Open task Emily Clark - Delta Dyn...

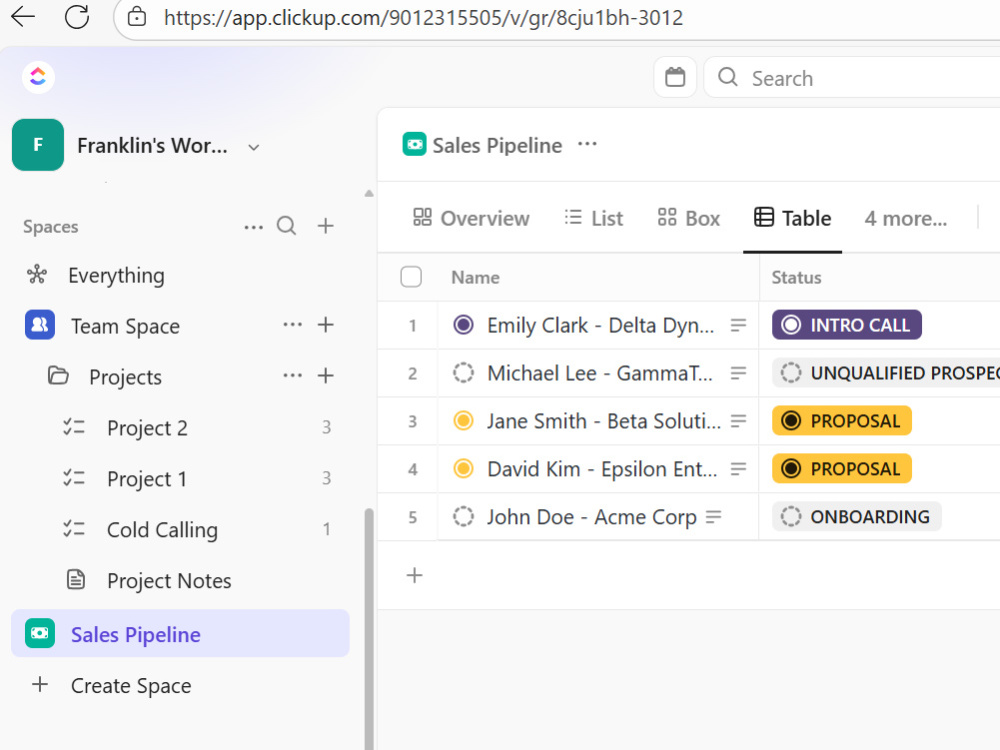600,325
